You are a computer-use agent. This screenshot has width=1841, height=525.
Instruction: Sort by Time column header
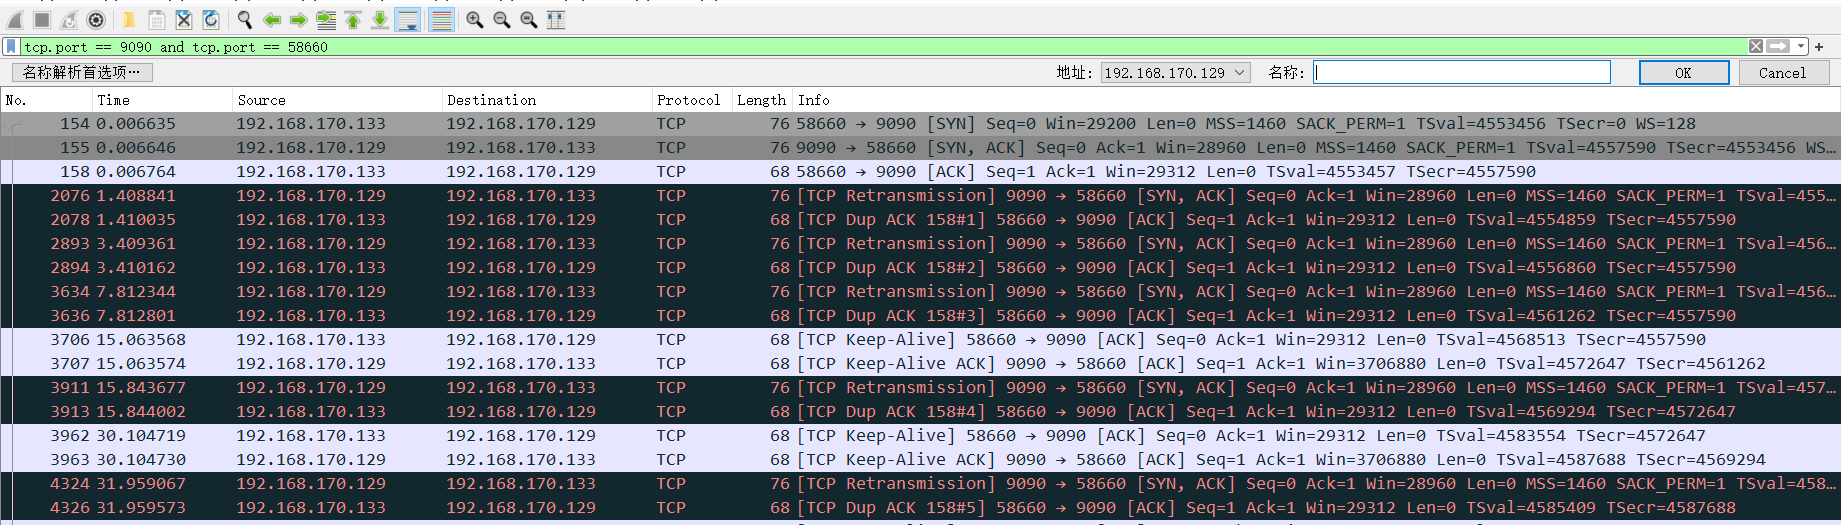162,100
